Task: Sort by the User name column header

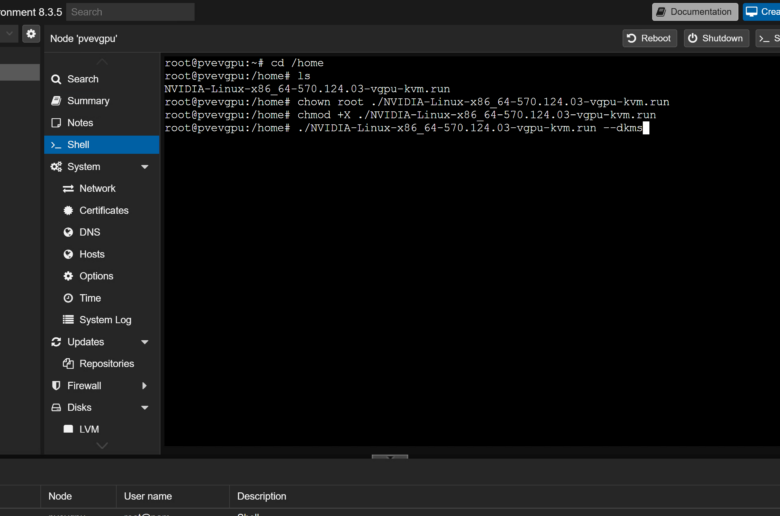Action: (x=173, y=496)
